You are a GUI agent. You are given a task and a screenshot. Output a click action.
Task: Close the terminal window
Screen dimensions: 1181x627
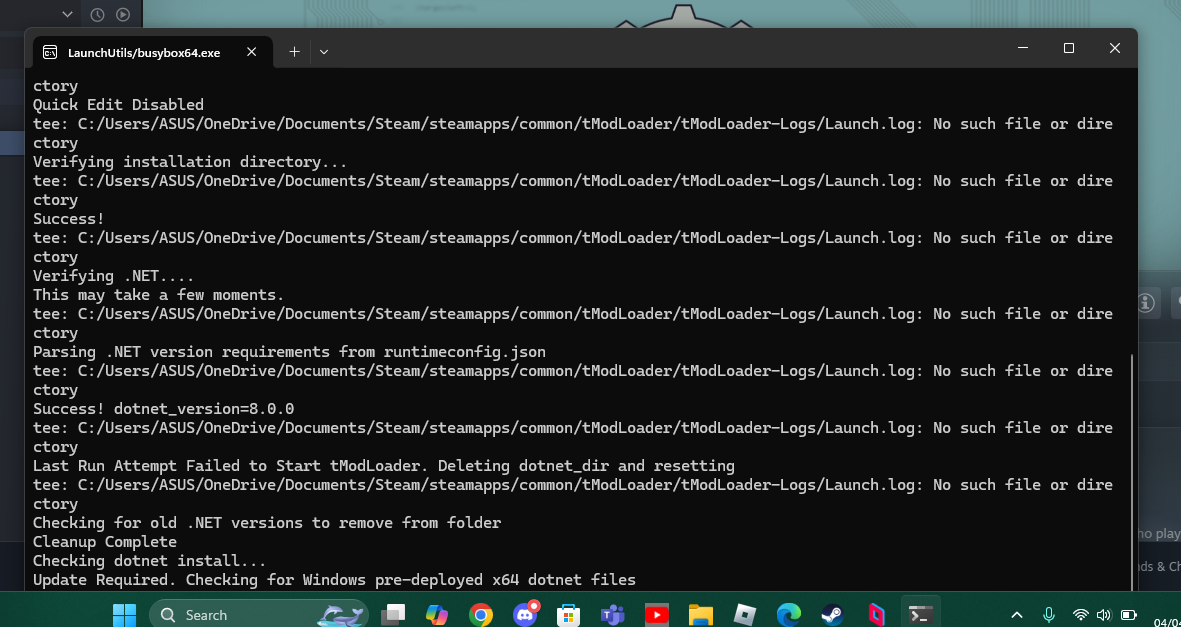[x=1115, y=47]
